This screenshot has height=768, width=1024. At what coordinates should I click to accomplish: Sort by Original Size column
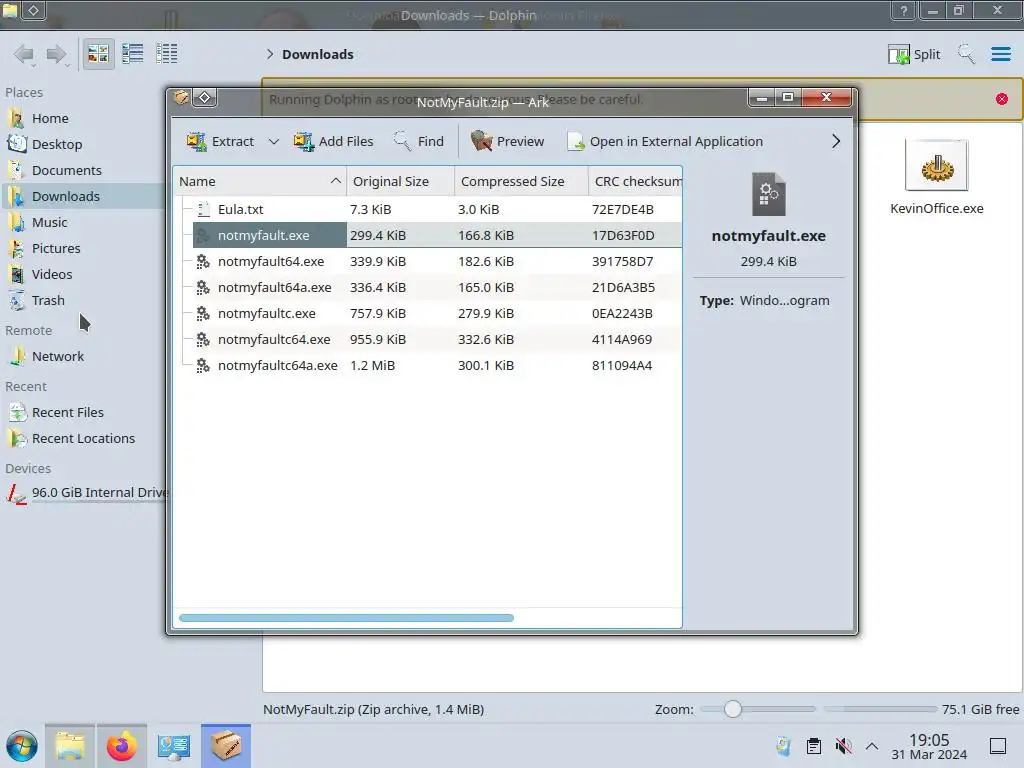click(x=400, y=182)
